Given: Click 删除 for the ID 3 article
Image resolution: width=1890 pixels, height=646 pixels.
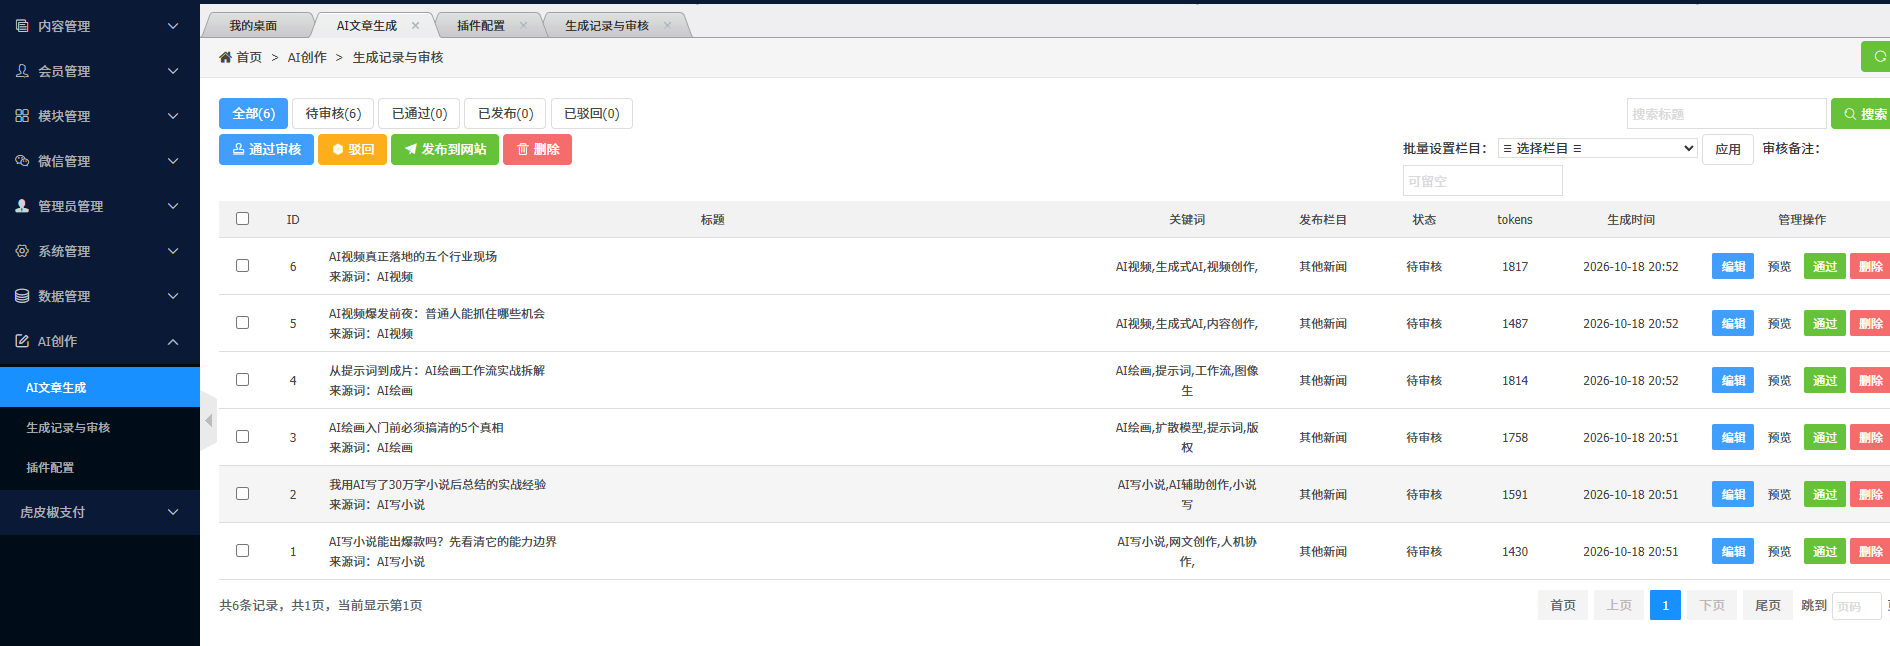Looking at the screenshot, I should tap(1870, 437).
